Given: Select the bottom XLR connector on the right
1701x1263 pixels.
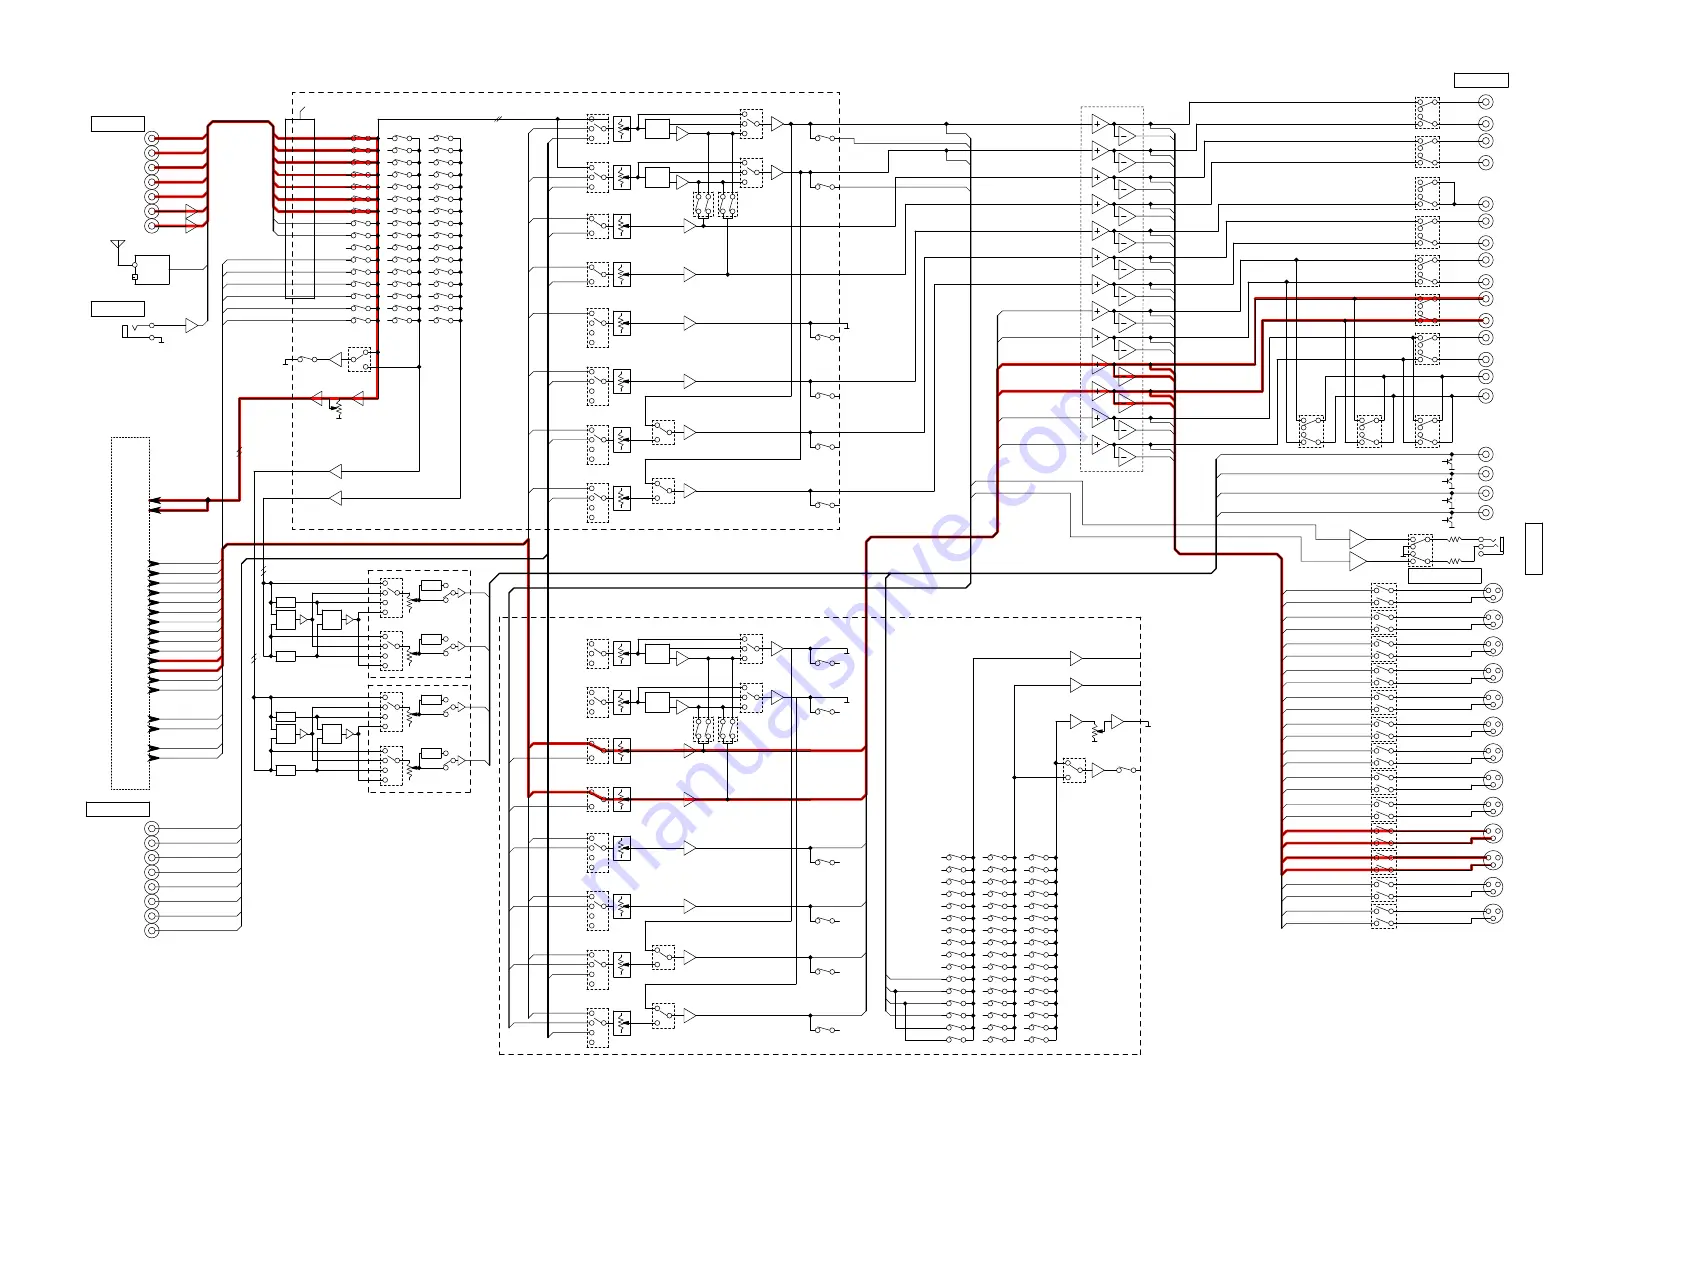Looking at the screenshot, I should [x=1493, y=912].
